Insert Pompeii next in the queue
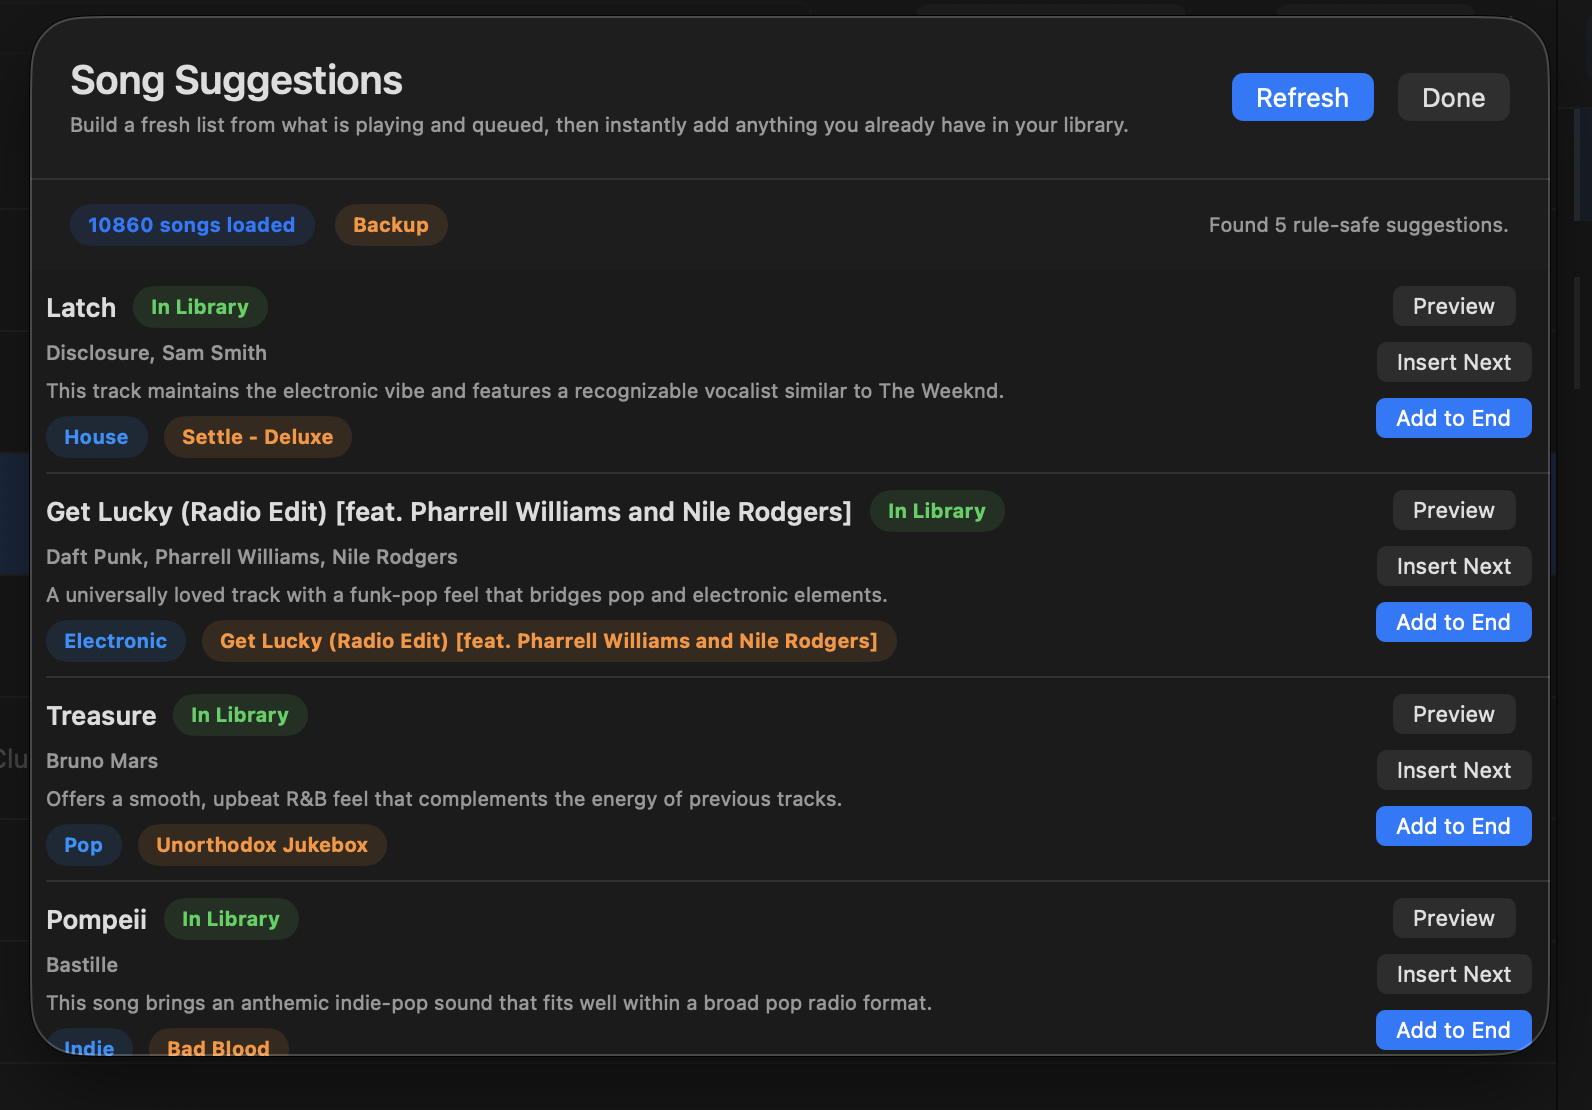Screen dimensions: 1592x1110 1454,974
